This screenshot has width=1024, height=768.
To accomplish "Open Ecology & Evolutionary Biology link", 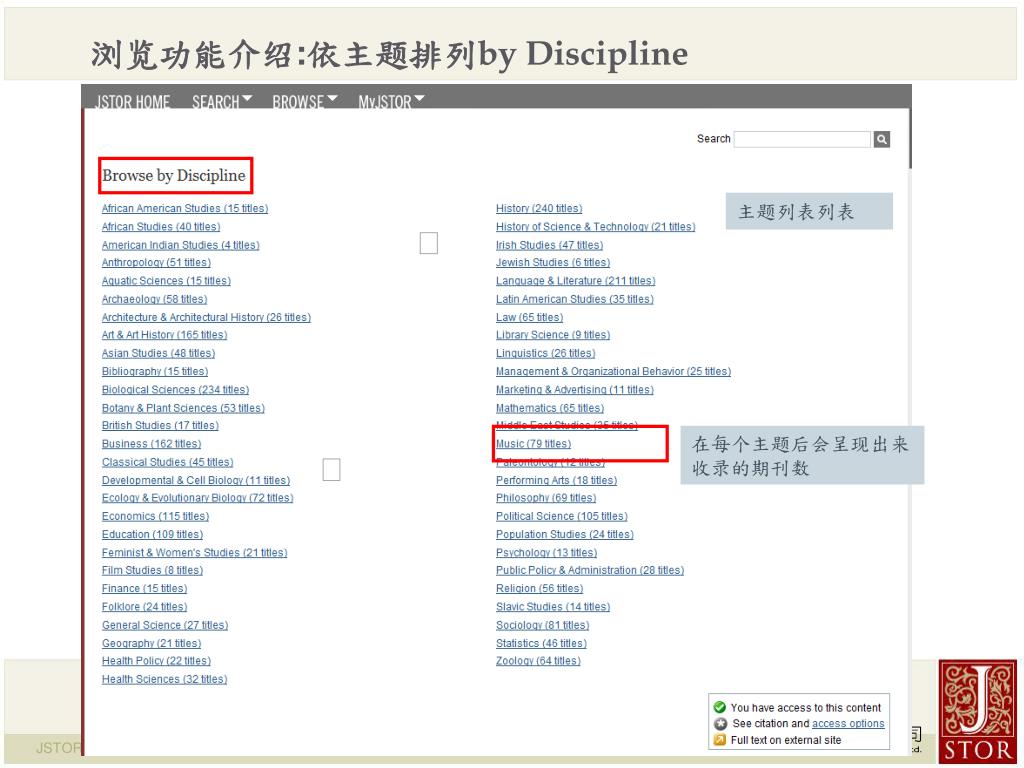I will click(197, 498).
